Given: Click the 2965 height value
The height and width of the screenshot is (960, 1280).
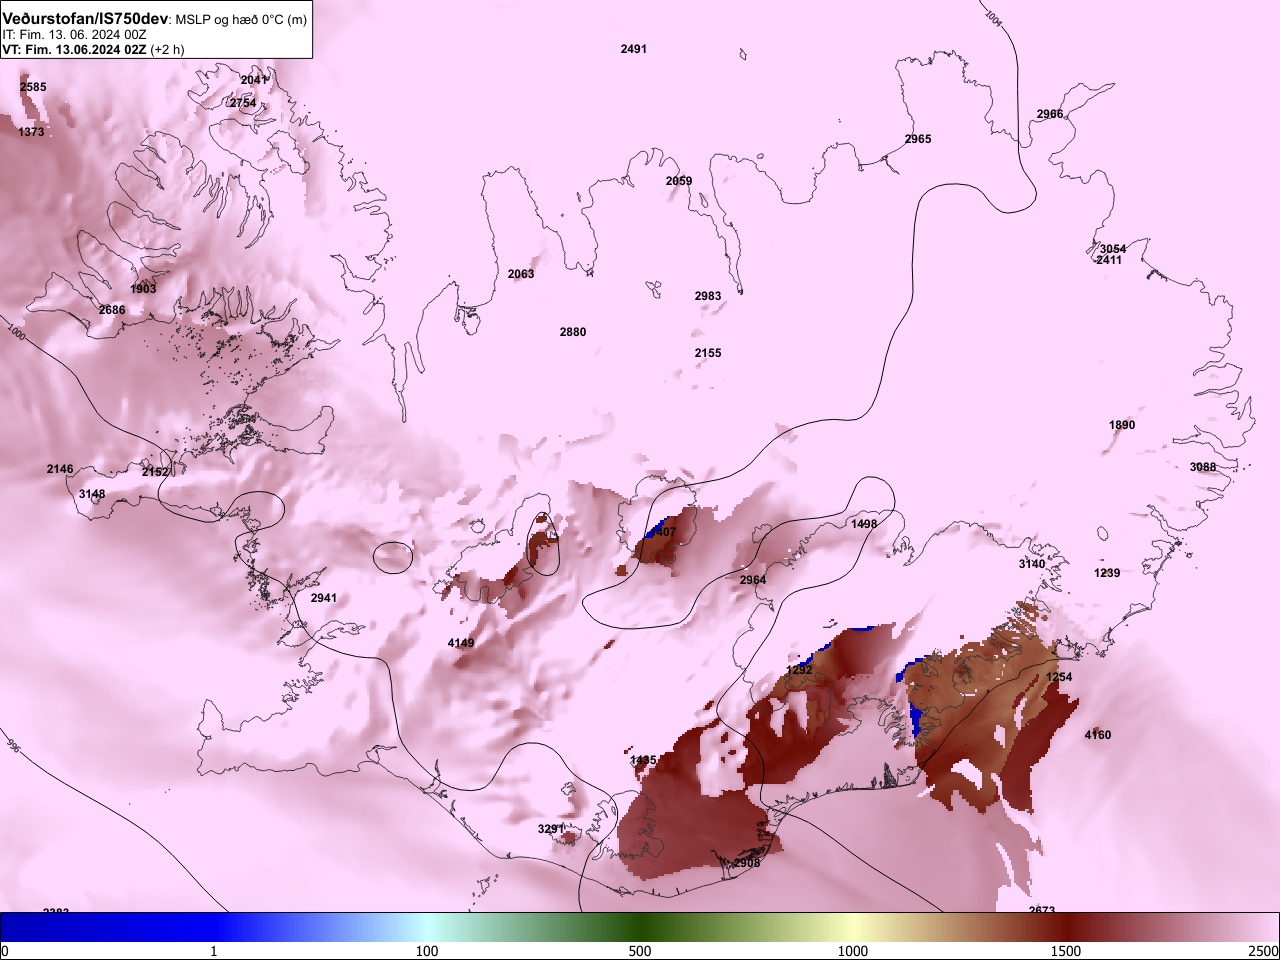Looking at the screenshot, I should [918, 139].
